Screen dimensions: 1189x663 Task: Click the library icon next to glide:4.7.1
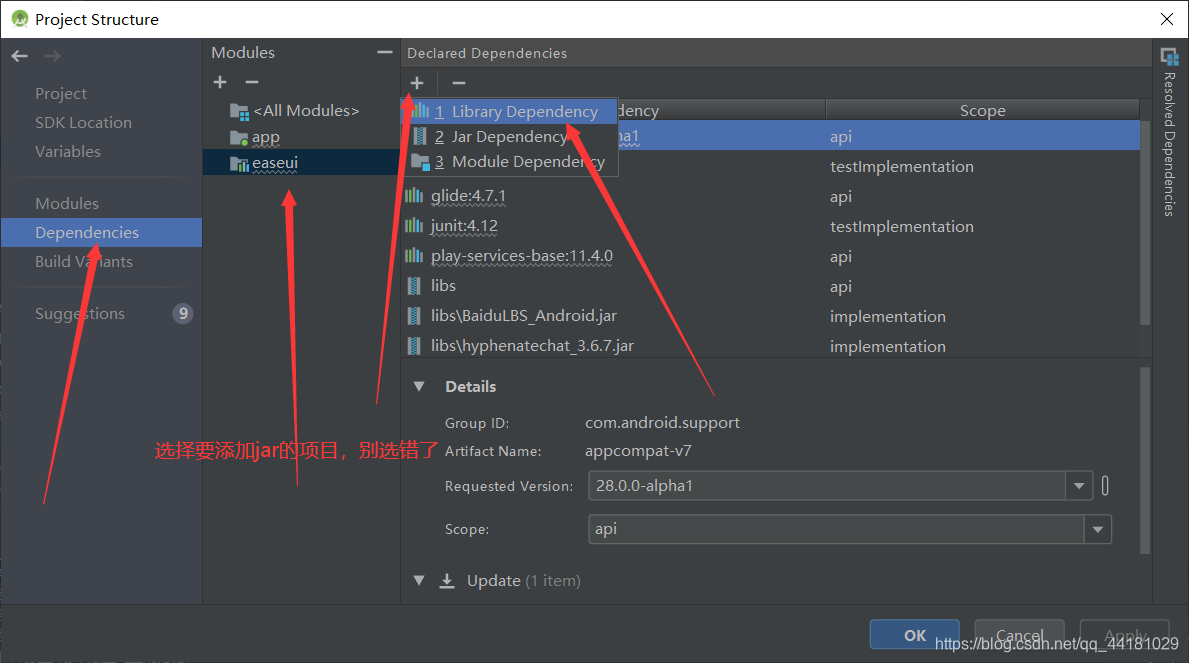point(414,196)
